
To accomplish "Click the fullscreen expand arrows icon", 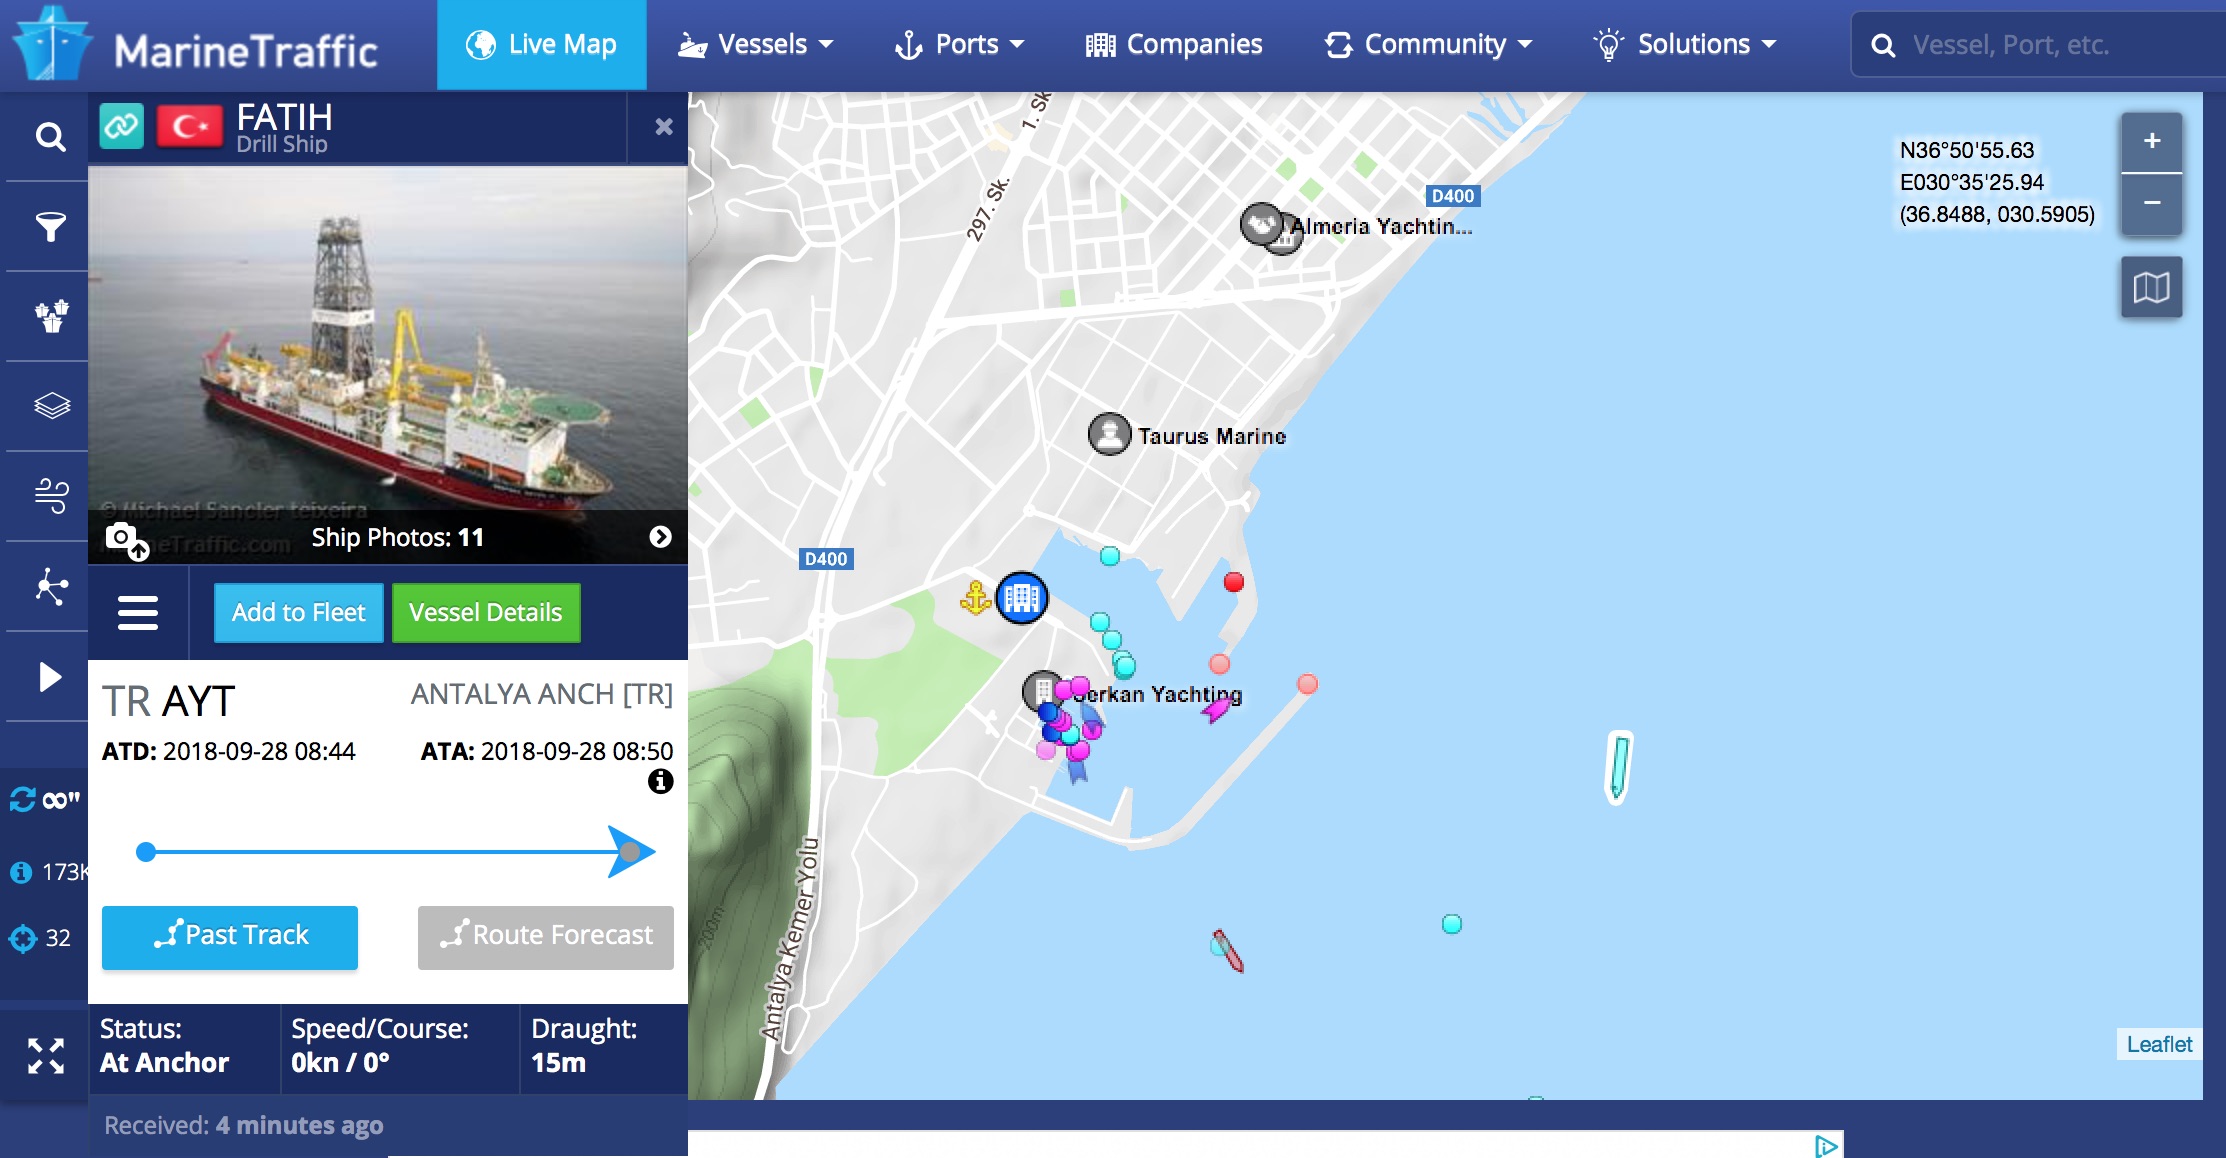I will (x=46, y=1055).
